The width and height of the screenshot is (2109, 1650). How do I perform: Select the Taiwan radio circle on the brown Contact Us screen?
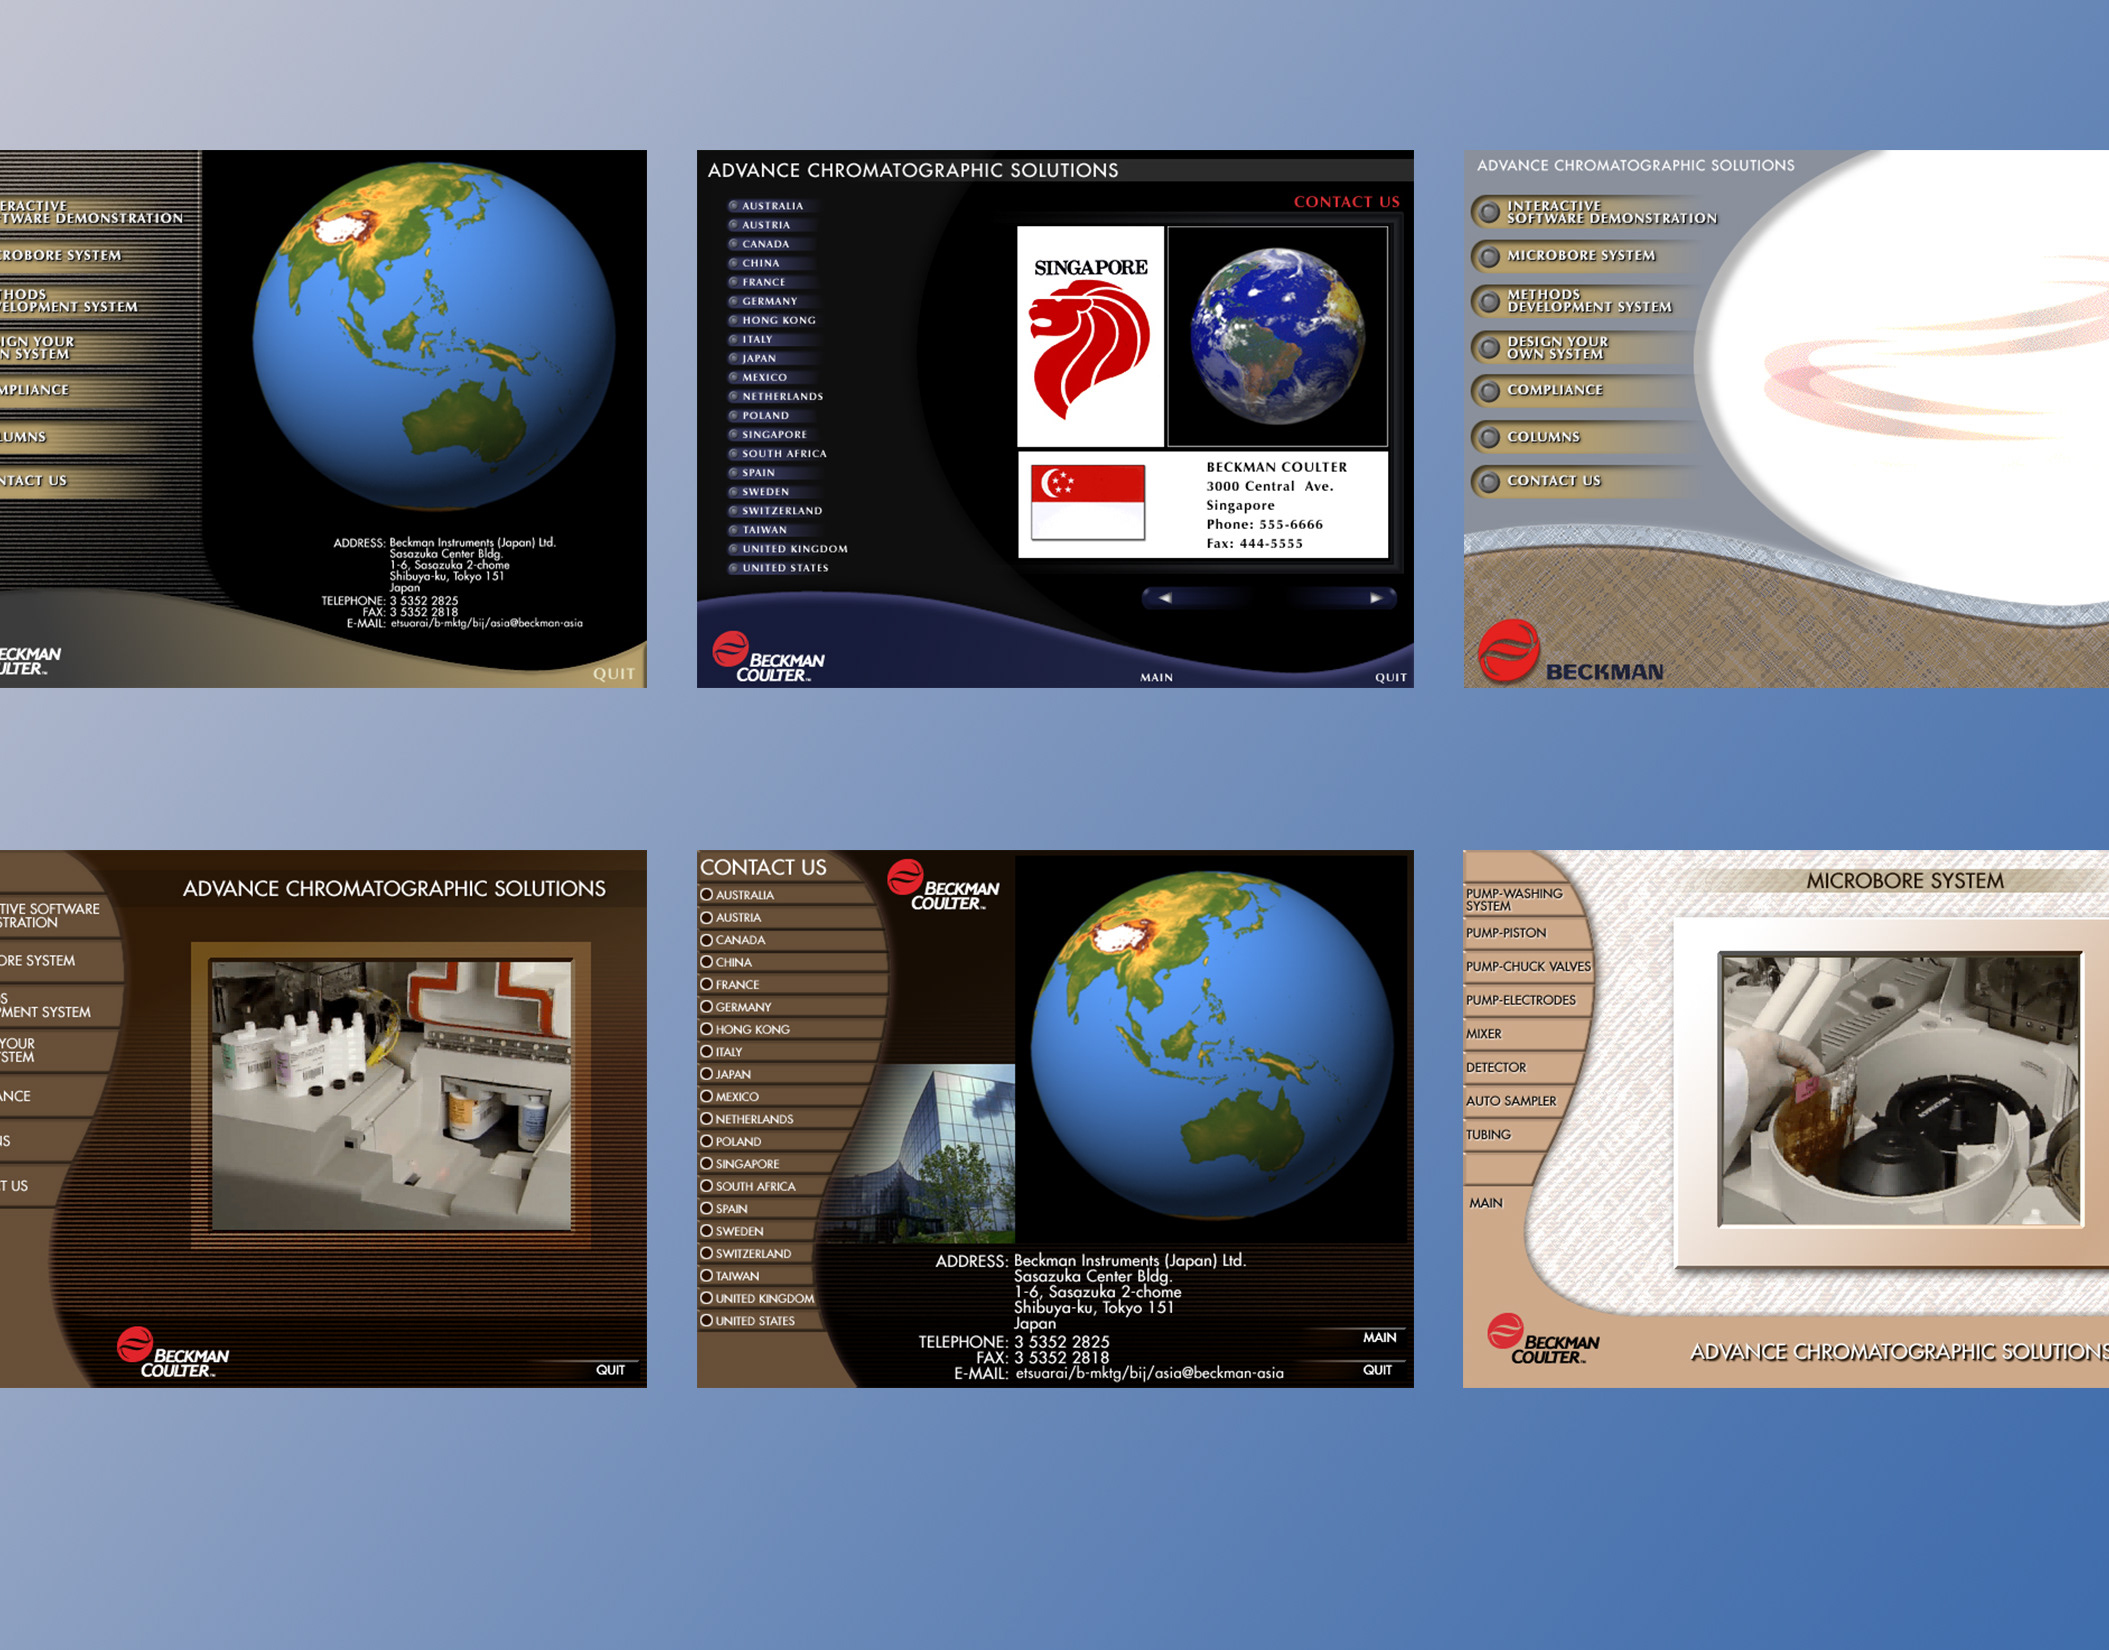coord(706,1276)
